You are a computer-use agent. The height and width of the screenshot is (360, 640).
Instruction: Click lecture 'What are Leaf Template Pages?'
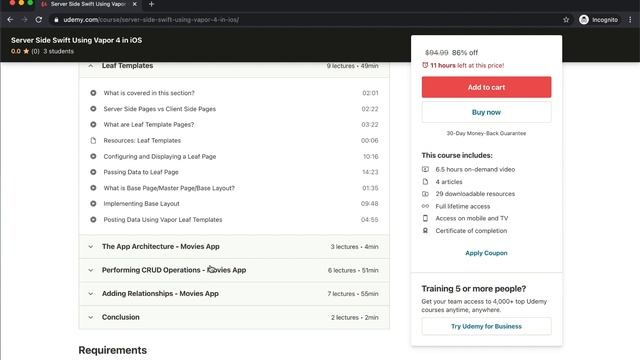[149, 124]
